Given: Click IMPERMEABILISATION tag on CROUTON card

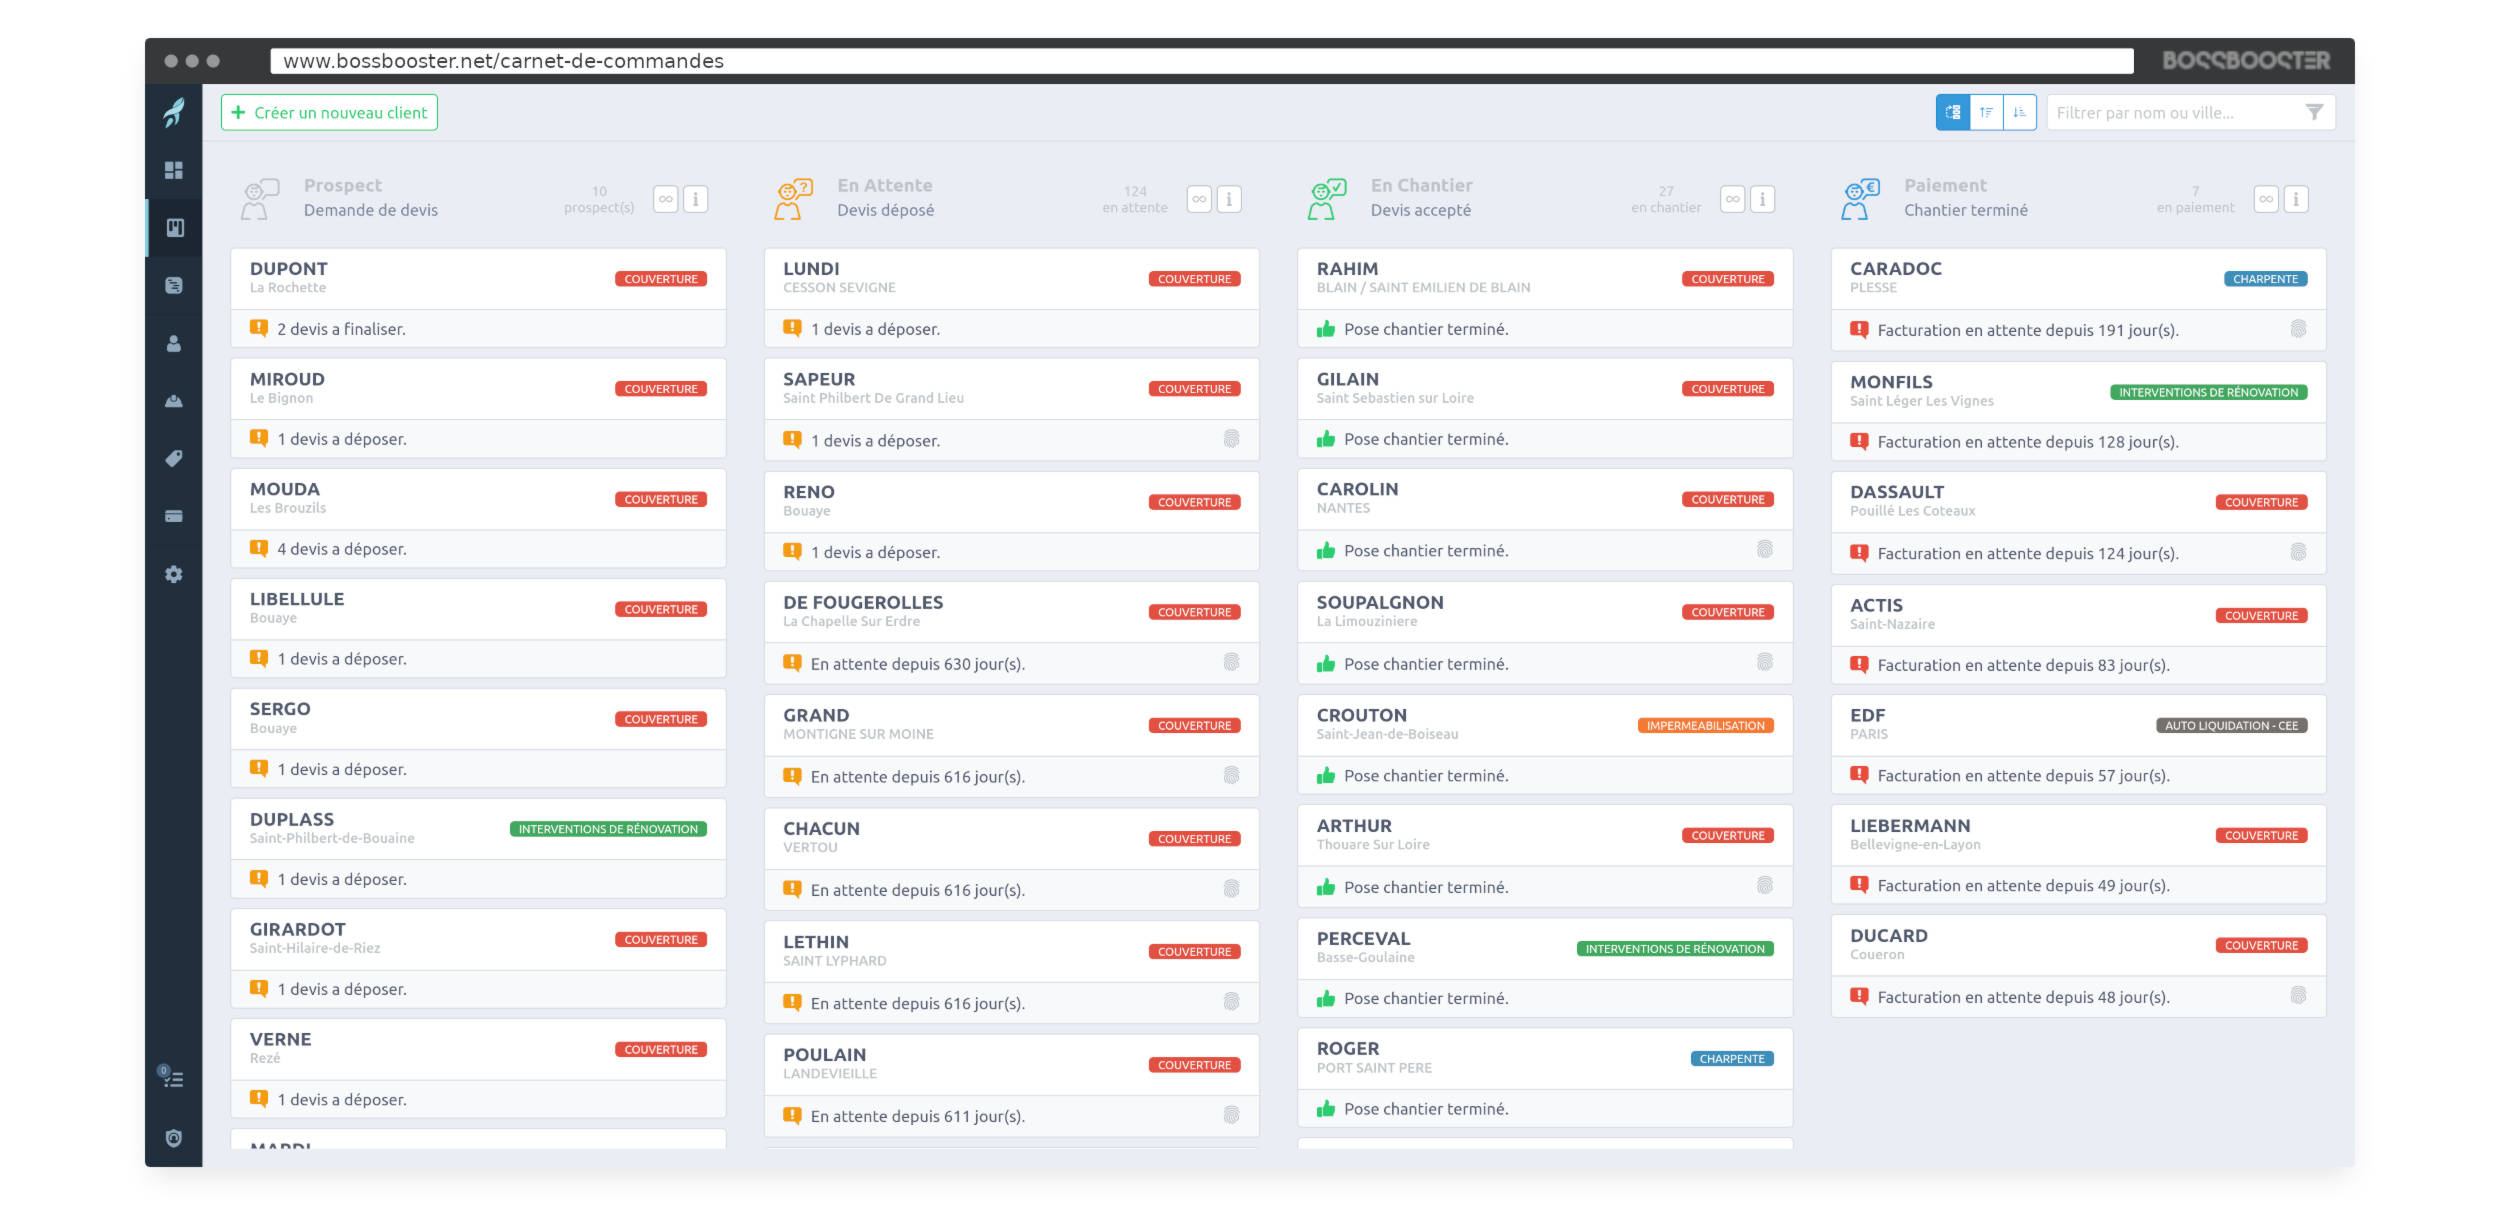Looking at the screenshot, I should 1705,726.
